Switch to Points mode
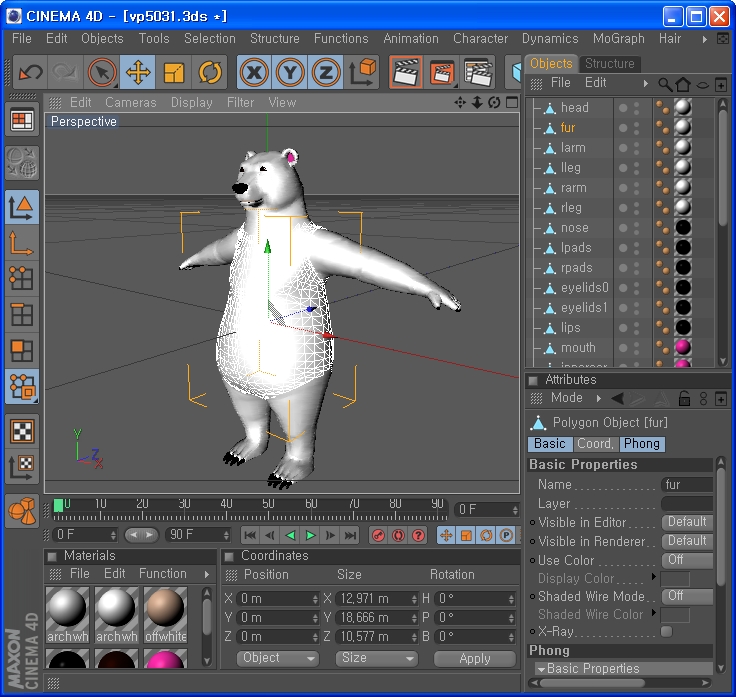The image size is (736, 697). coord(22,278)
